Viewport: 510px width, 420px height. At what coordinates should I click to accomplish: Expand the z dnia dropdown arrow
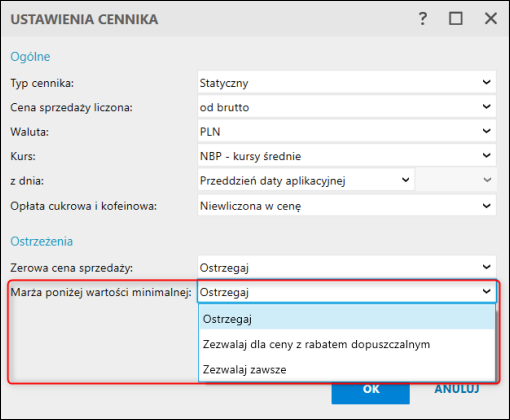(405, 180)
